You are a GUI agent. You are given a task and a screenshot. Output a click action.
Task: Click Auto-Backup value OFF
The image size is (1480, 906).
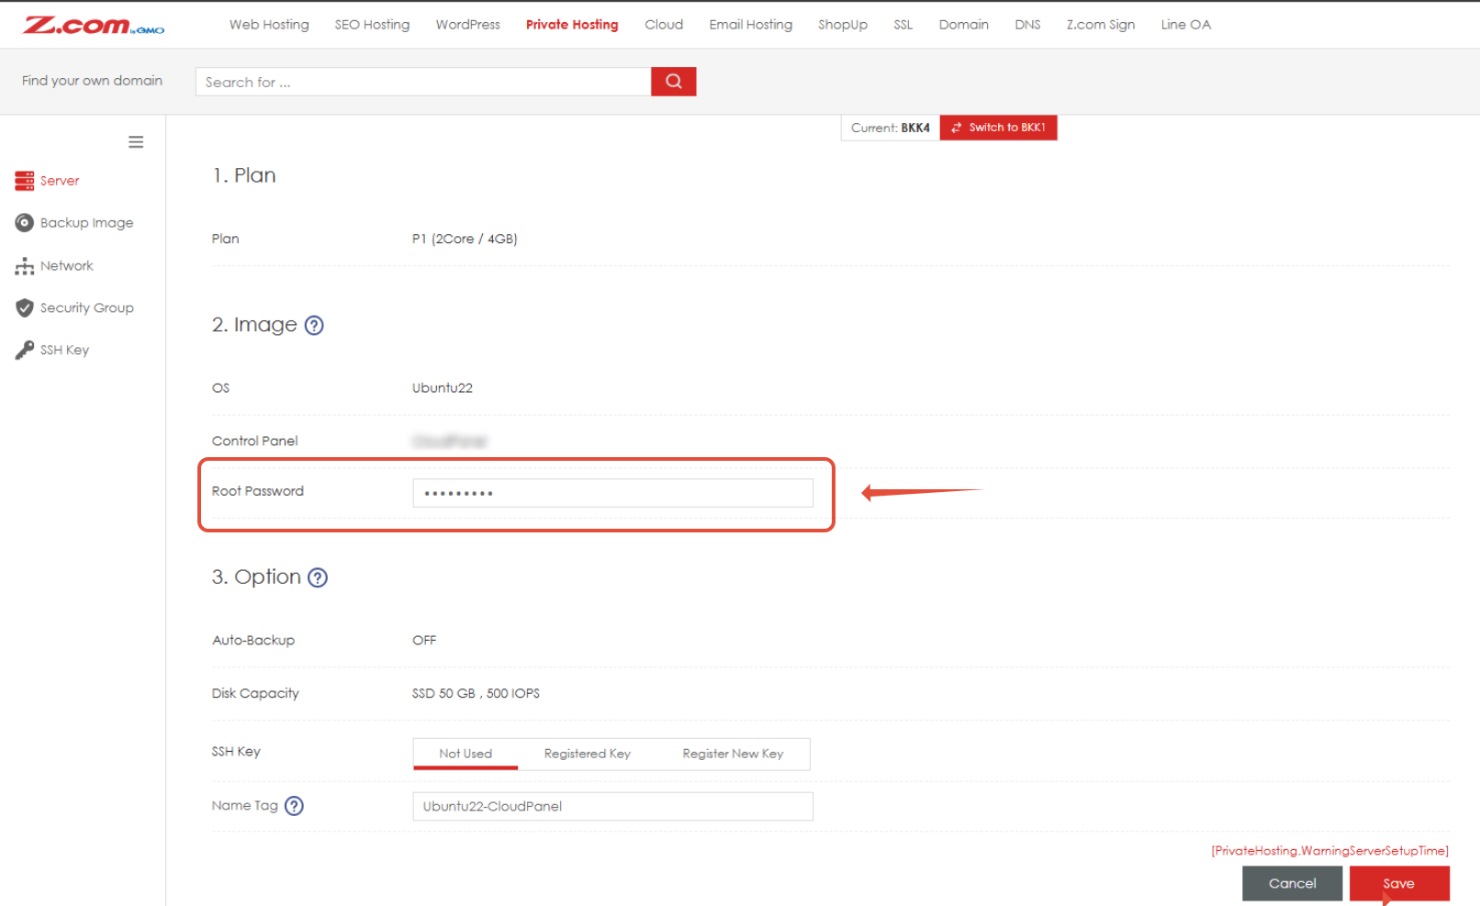pos(424,640)
